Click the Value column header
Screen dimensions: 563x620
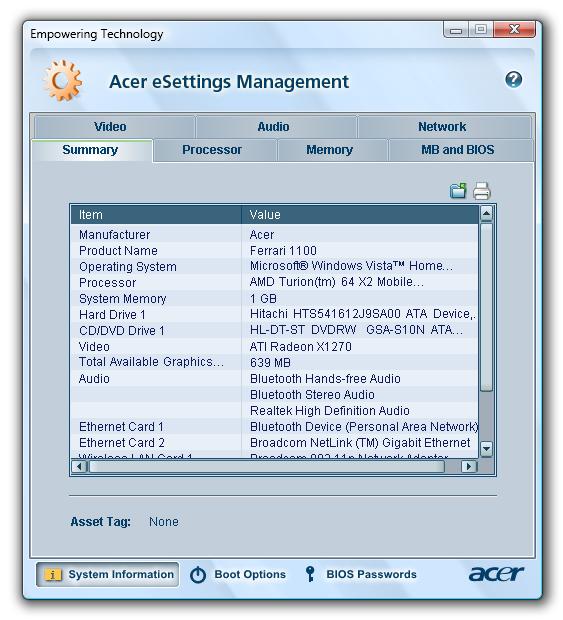(360, 215)
